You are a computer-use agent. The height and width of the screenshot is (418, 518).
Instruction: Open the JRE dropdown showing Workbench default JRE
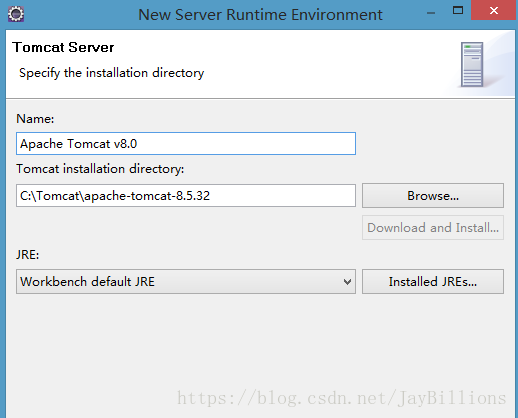(186, 282)
